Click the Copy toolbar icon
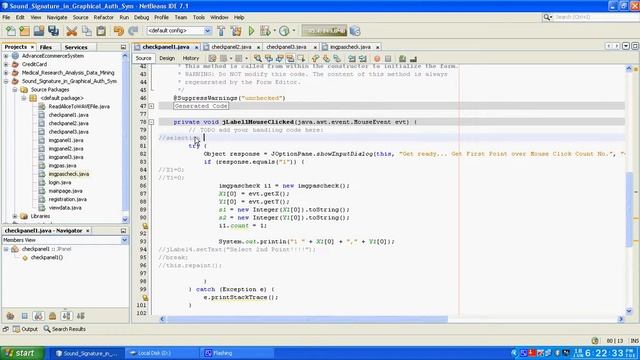Image resolution: width=640 pixels, height=360 pixels. [87, 31]
